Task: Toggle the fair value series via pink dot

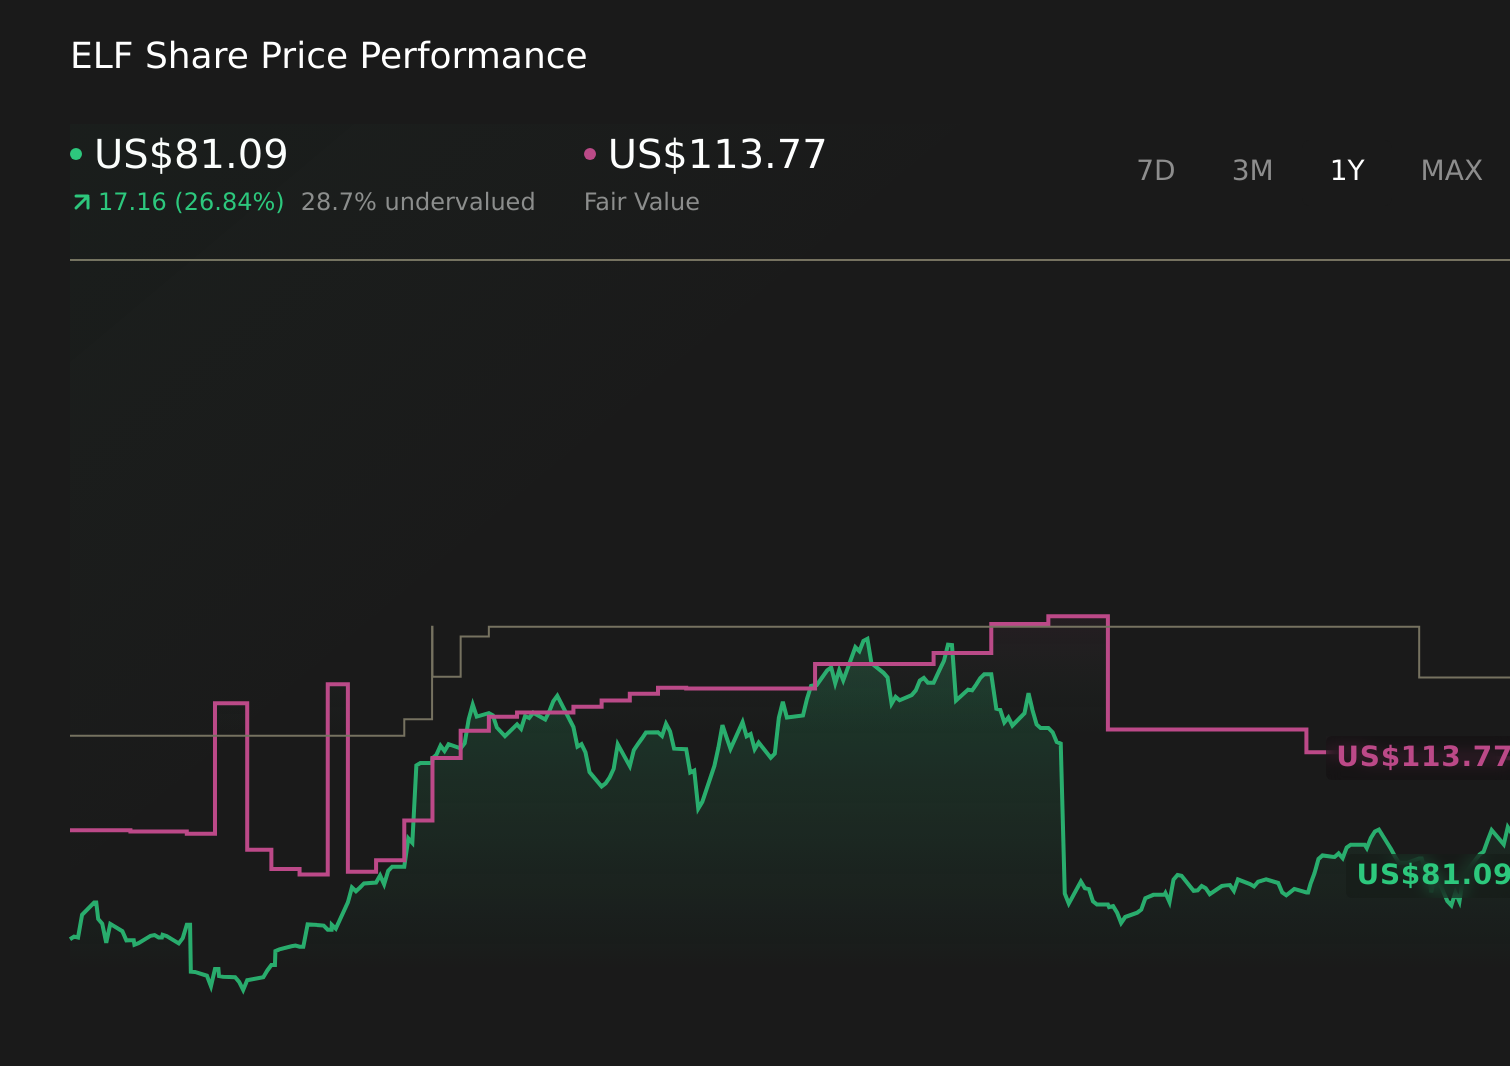Action: point(589,153)
